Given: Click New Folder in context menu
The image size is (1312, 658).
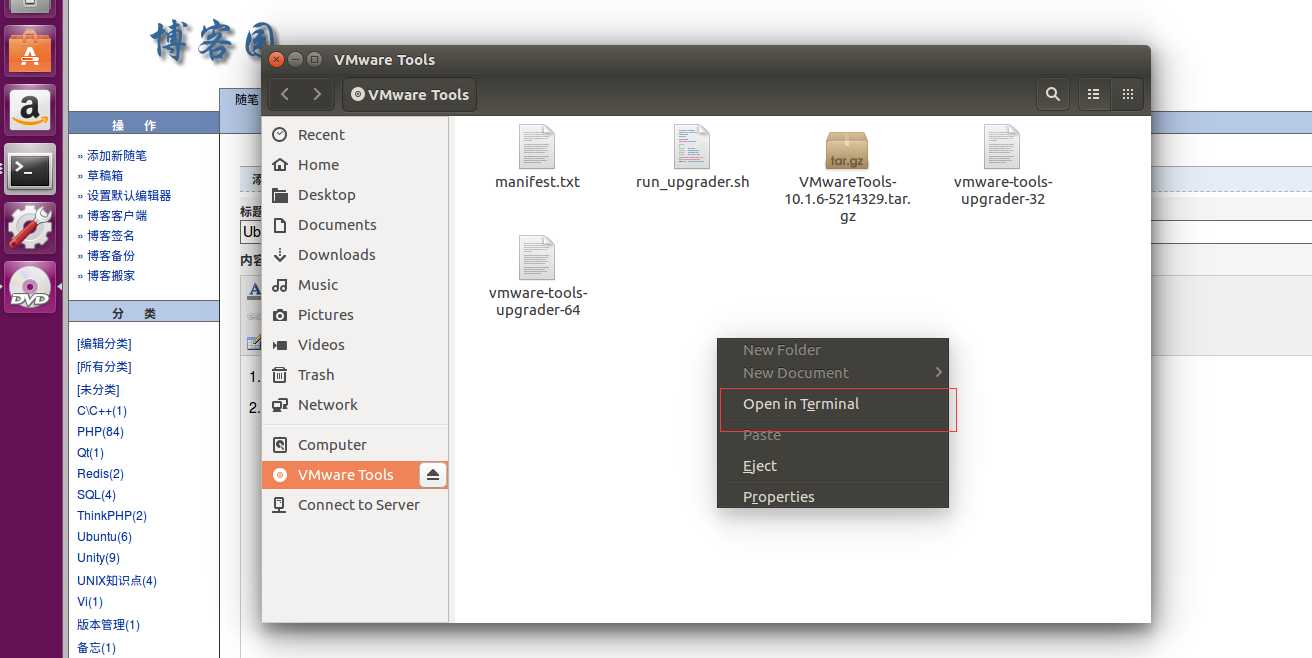Looking at the screenshot, I should [x=832, y=350].
